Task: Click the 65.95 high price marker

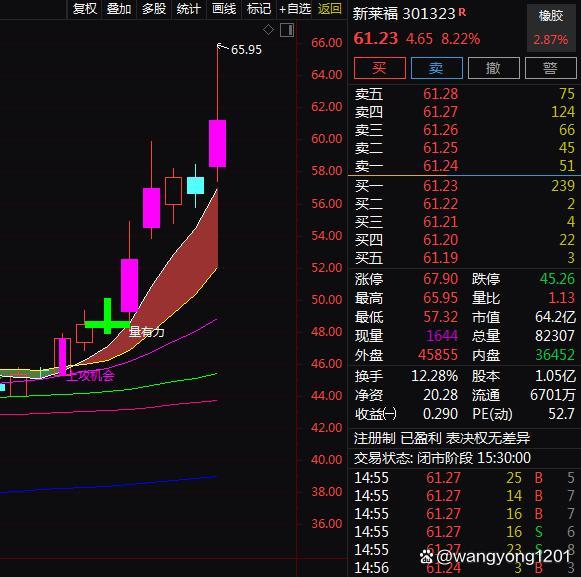Action: click(x=246, y=50)
